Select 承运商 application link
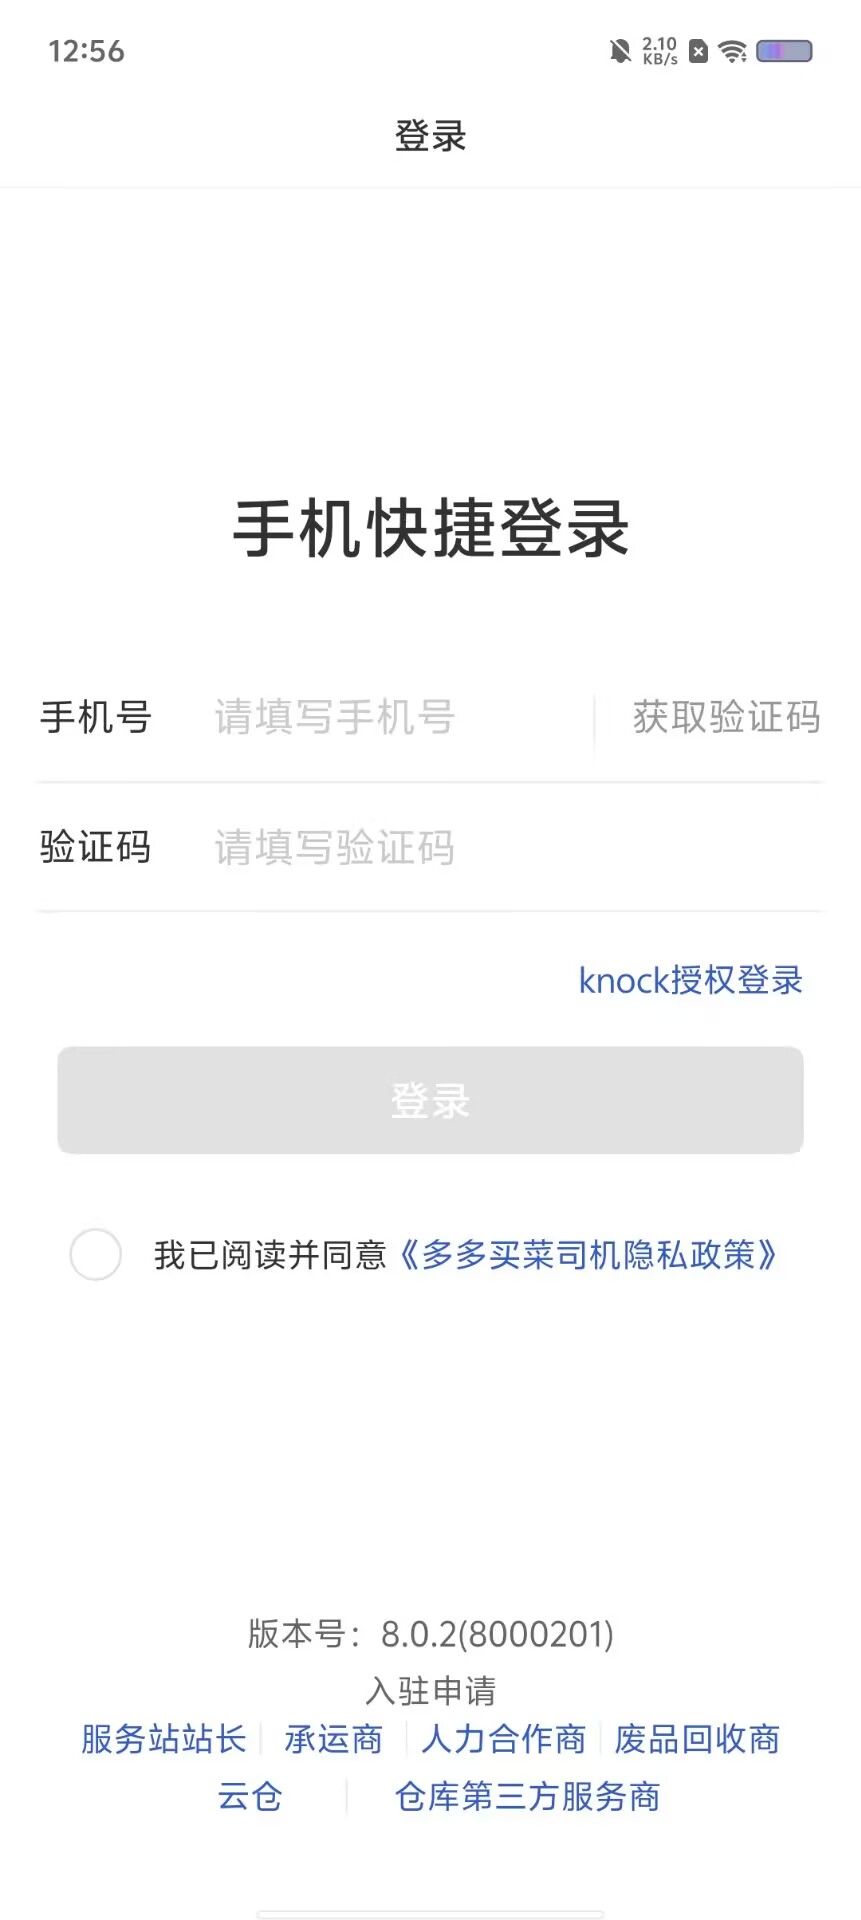This screenshot has height=1920, width=861. [x=334, y=1739]
